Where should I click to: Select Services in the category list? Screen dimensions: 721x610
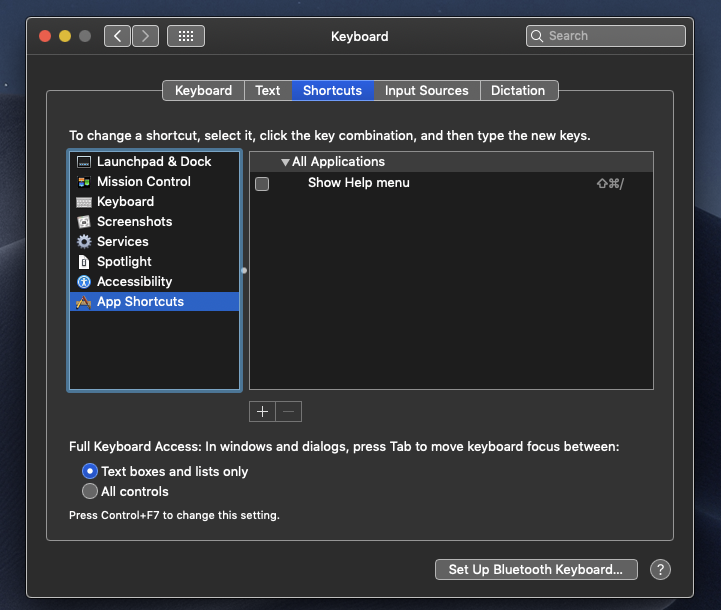click(154, 242)
